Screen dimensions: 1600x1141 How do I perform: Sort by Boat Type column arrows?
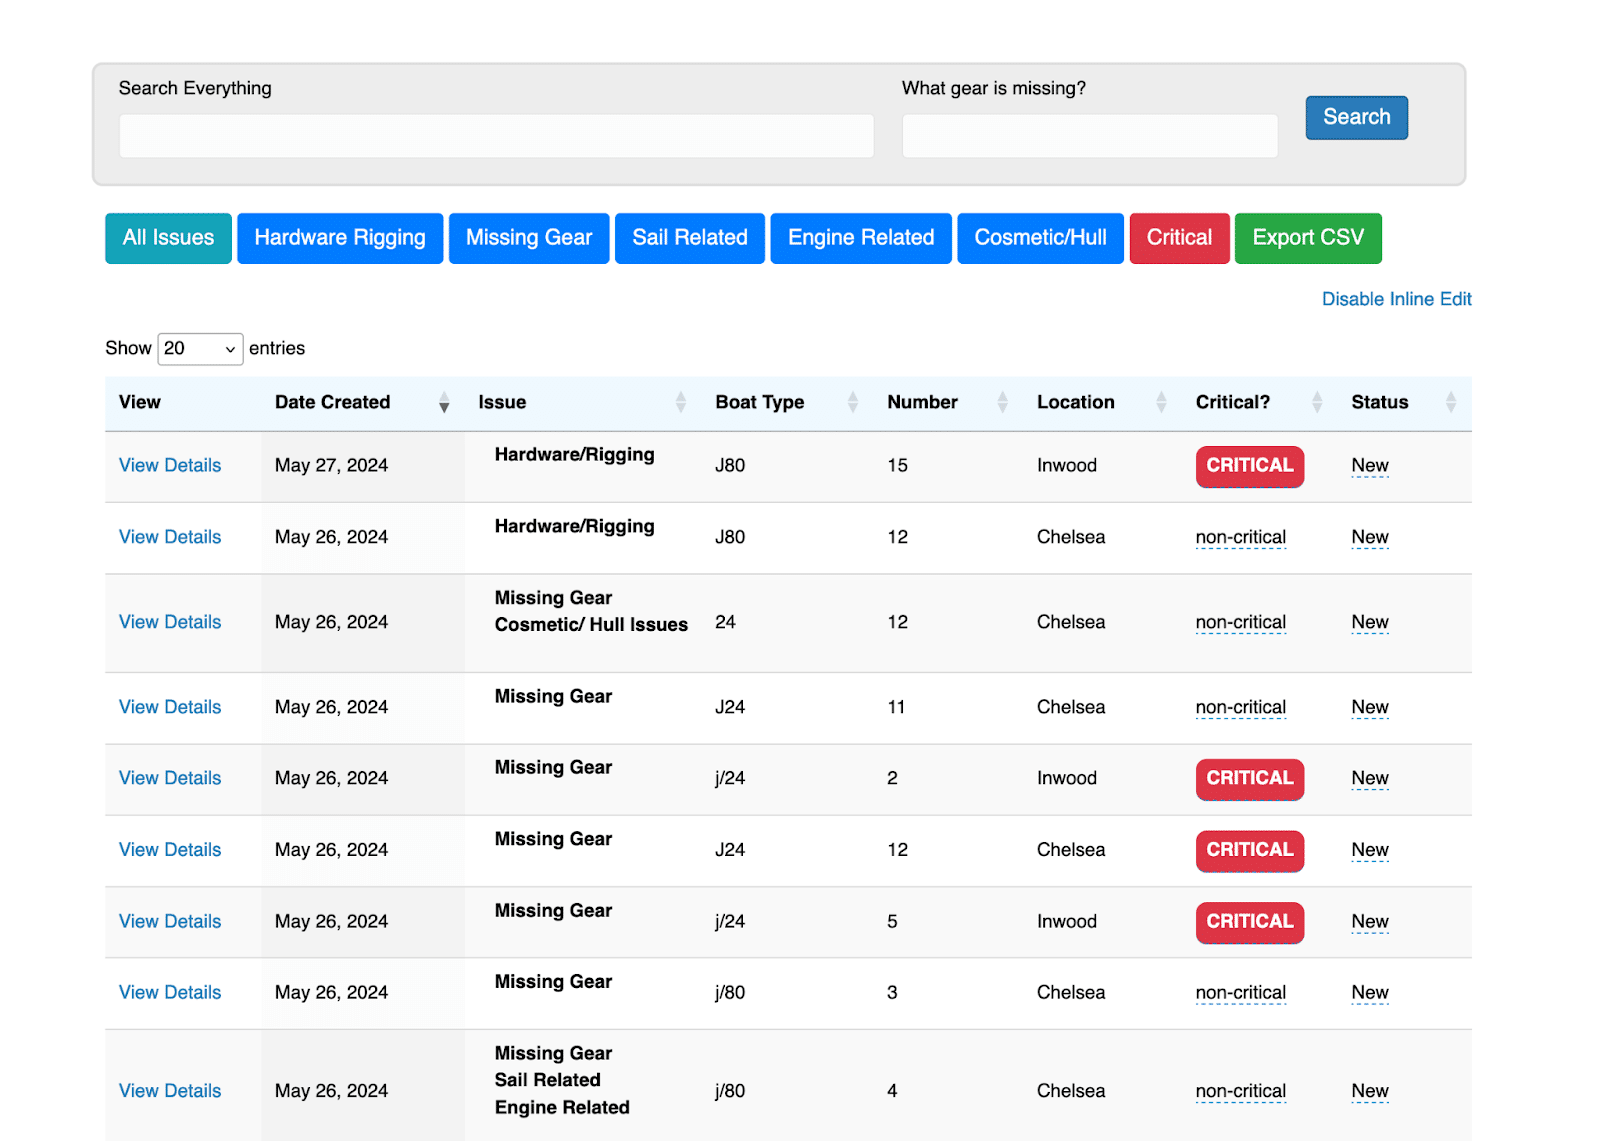click(852, 403)
